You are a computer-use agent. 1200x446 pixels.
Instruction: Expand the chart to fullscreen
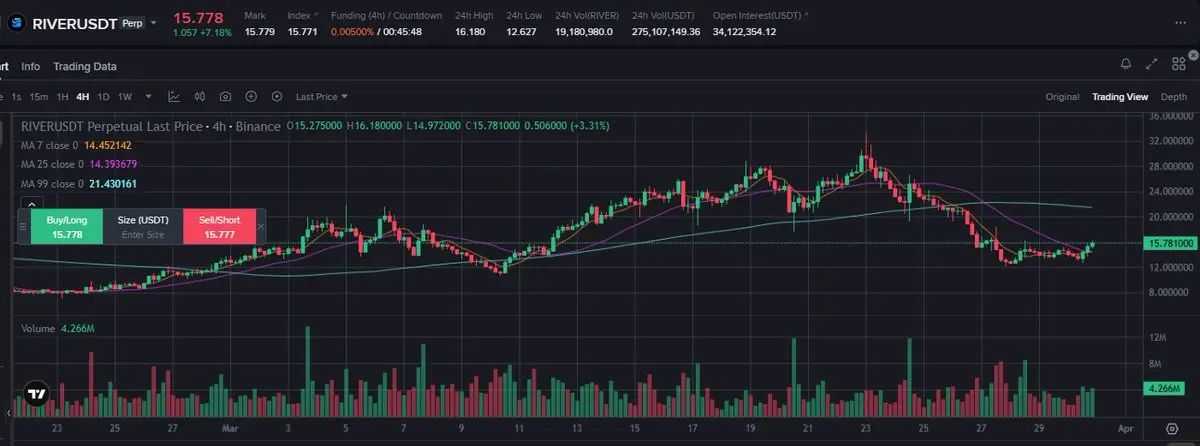(1152, 64)
